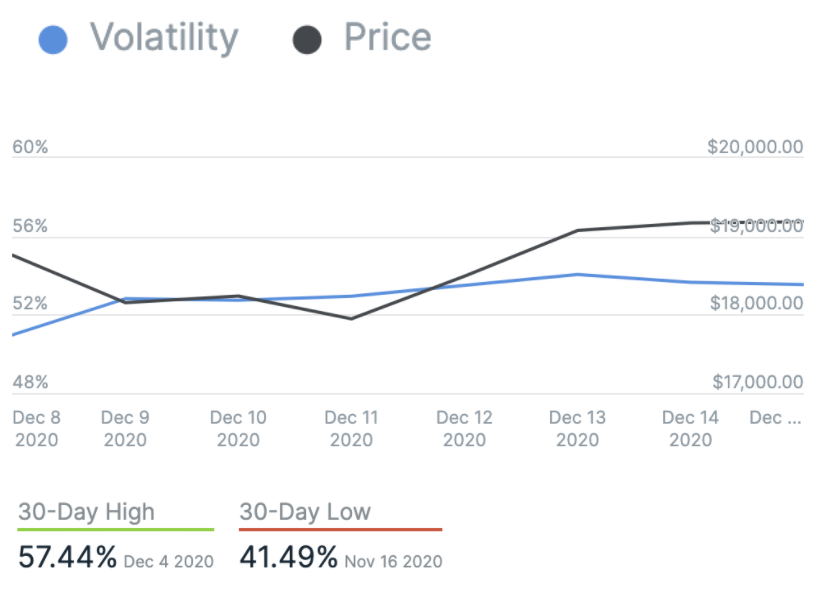Select the Dec 11 2020 date label

click(x=351, y=429)
